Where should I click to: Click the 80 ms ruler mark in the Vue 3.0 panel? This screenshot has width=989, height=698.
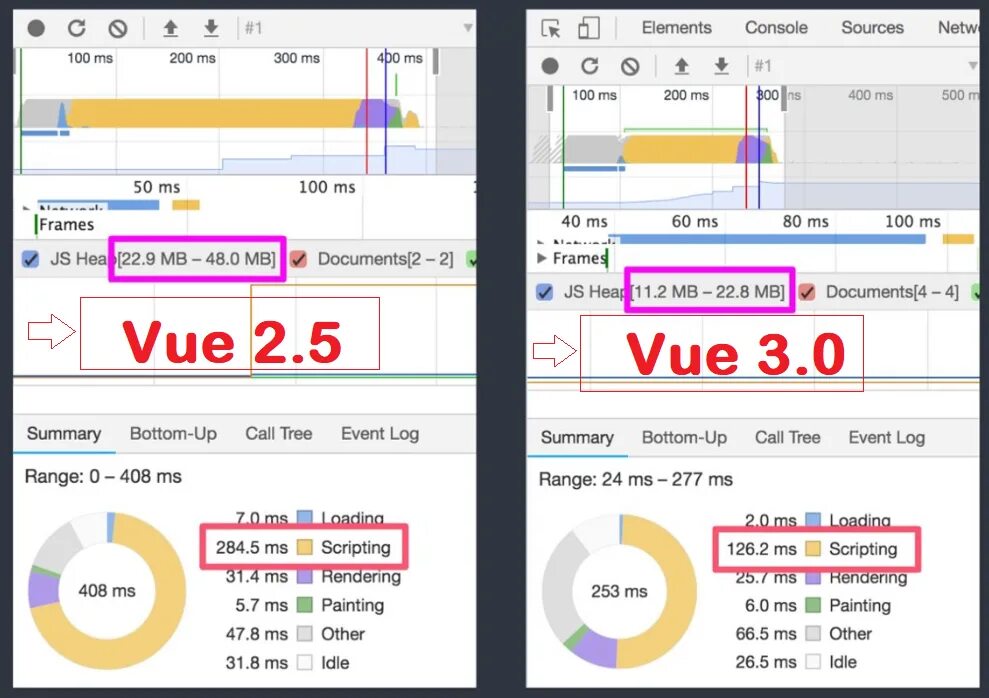point(805,221)
